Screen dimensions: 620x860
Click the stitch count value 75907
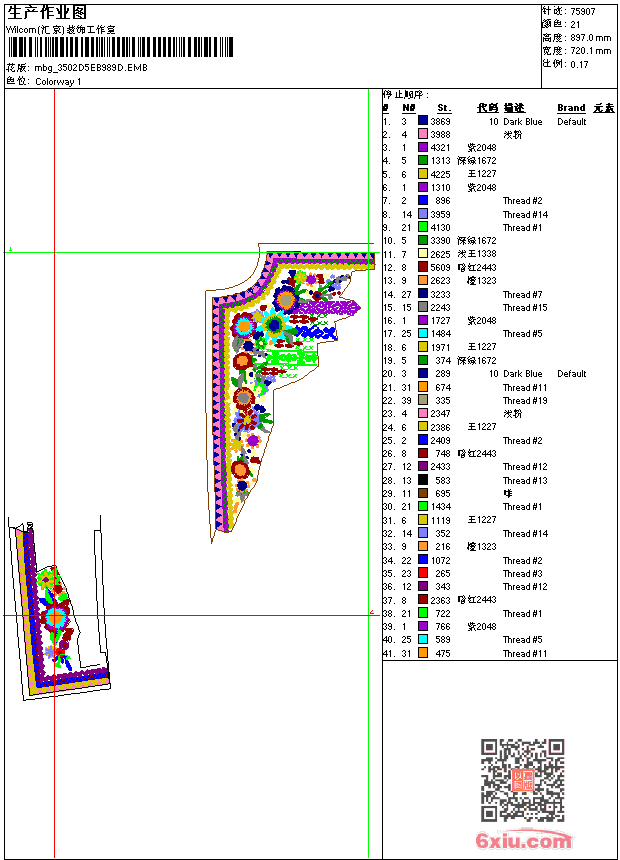coord(583,11)
